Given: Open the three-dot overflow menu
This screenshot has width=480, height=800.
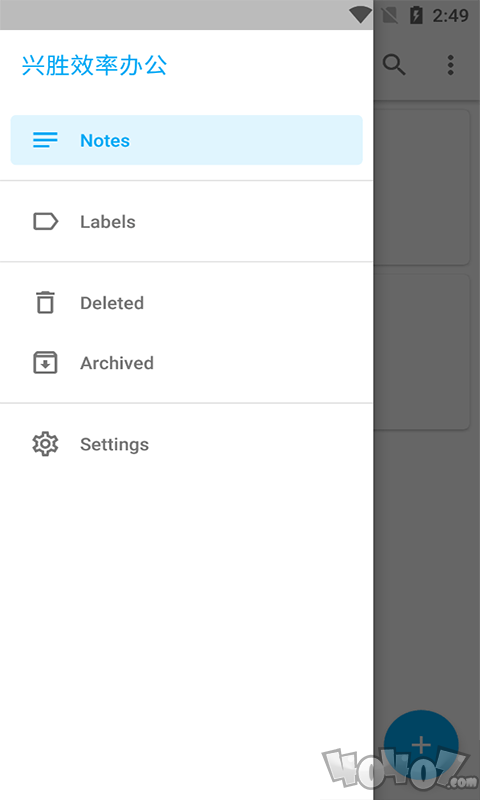Looking at the screenshot, I should pos(450,65).
